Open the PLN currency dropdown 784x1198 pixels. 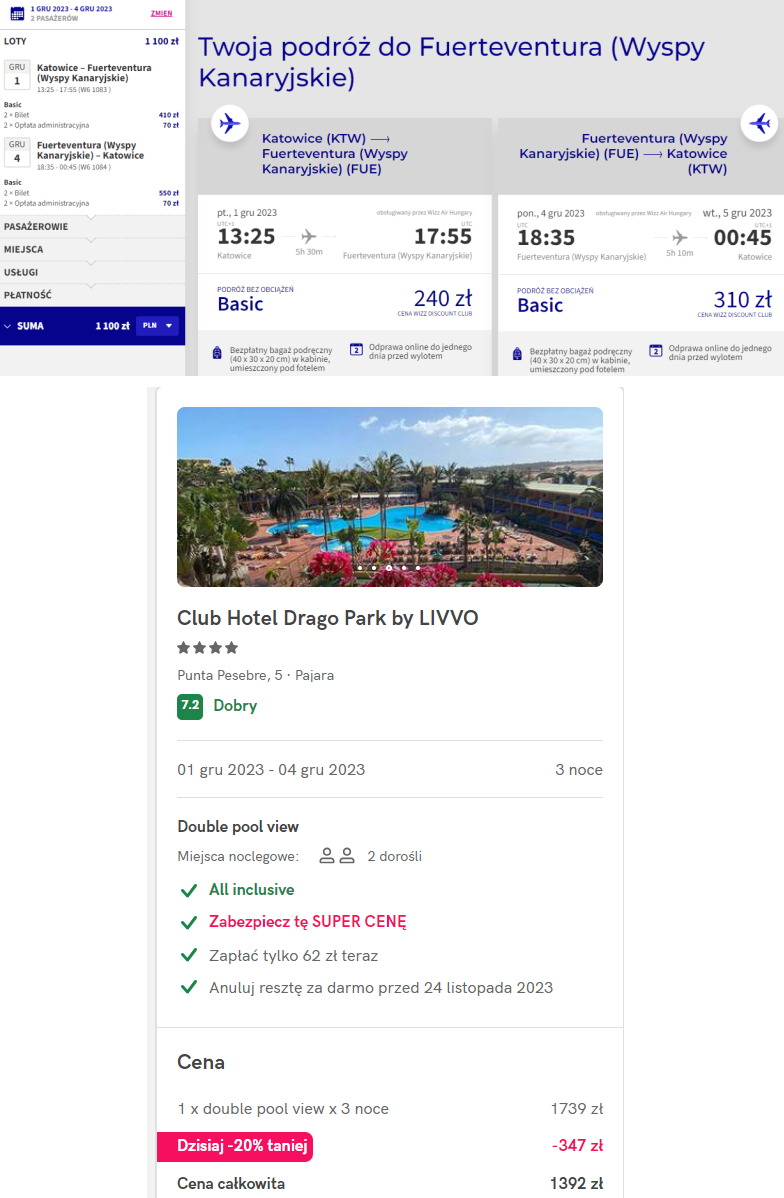coord(157,325)
